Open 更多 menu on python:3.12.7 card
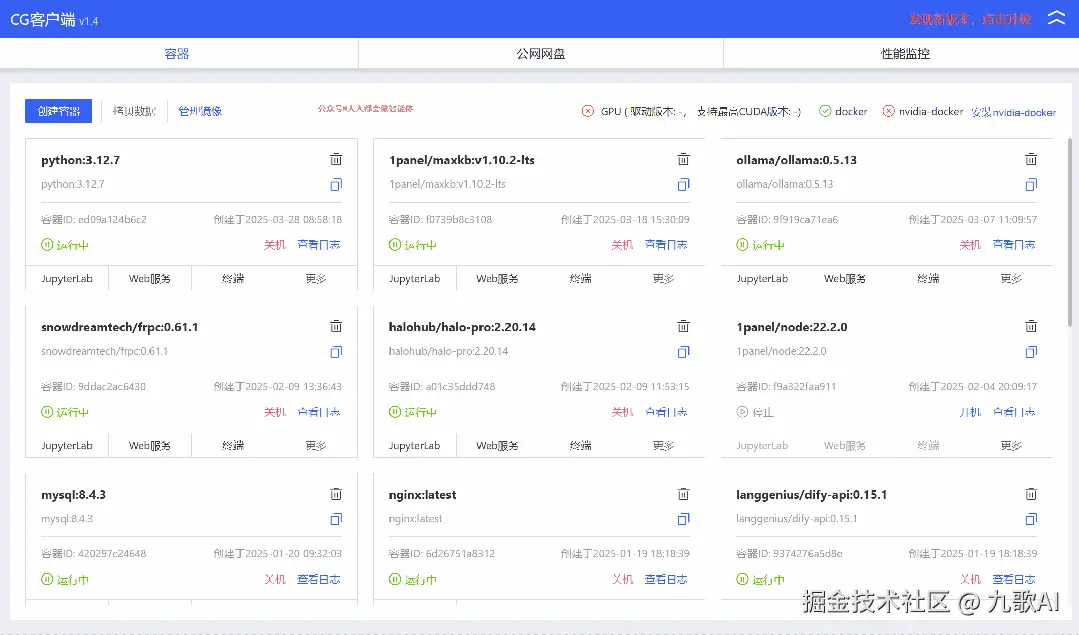Screen dimensions: 1079x635 [318, 278]
